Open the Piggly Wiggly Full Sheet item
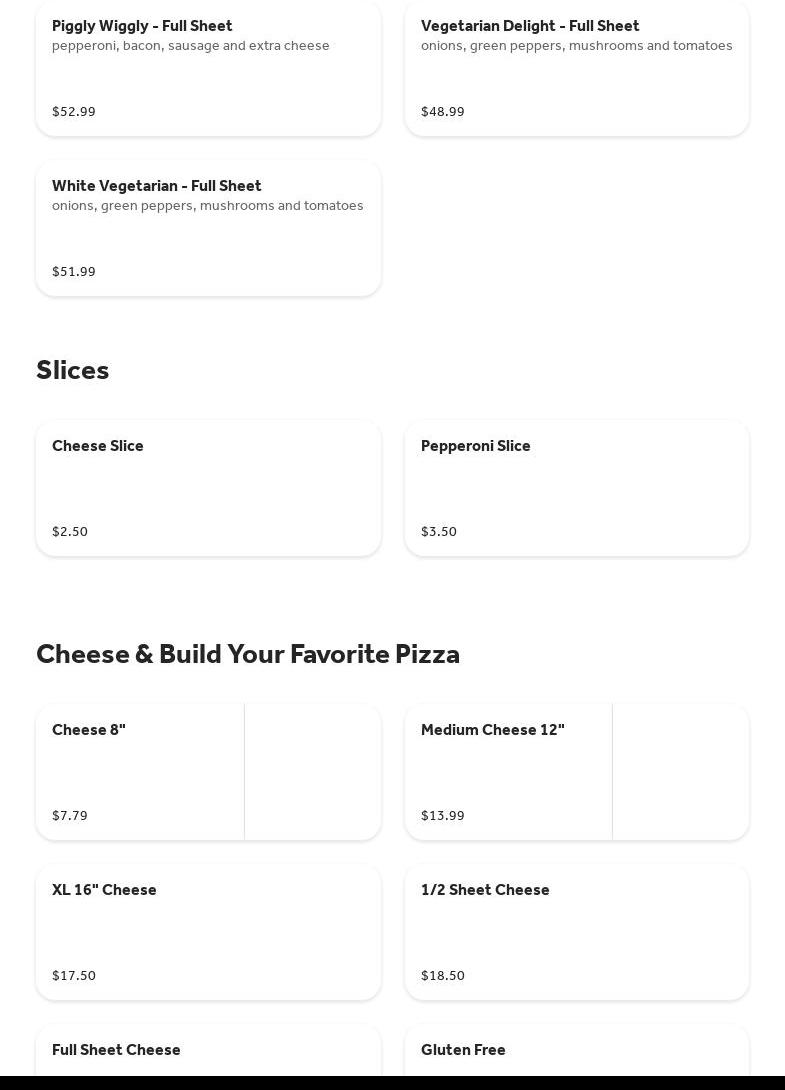 pos(142,26)
